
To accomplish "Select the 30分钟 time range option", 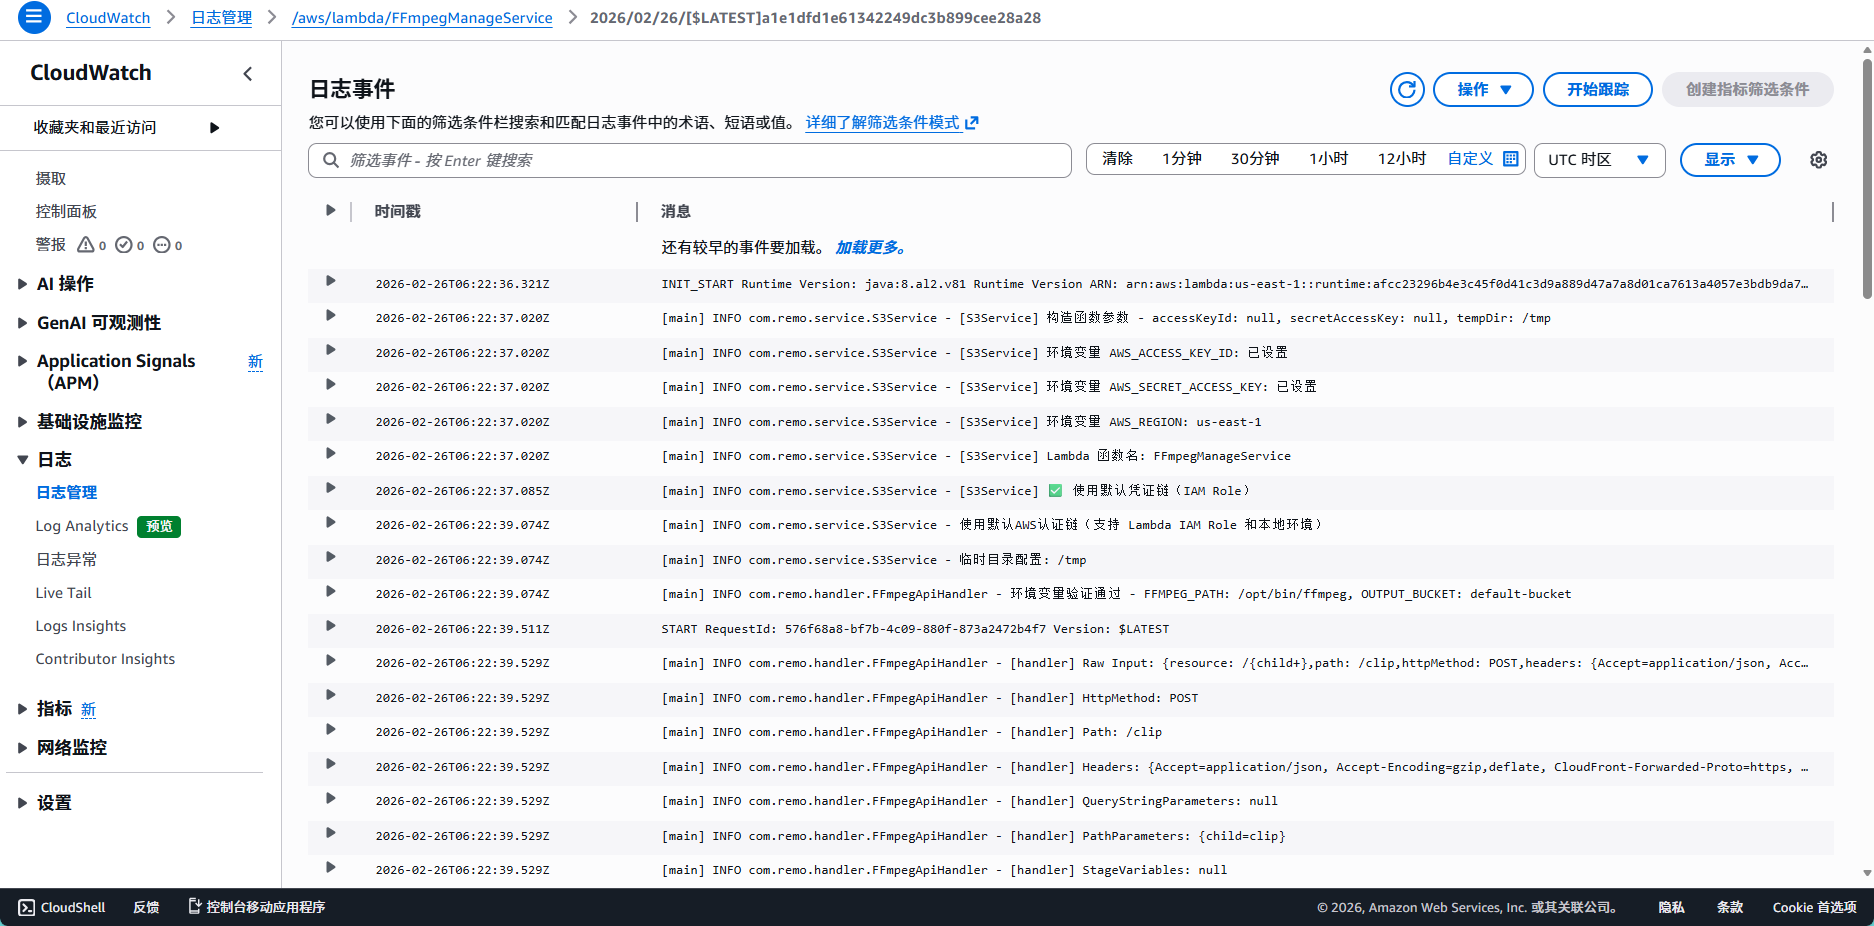I will [1254, 159].
